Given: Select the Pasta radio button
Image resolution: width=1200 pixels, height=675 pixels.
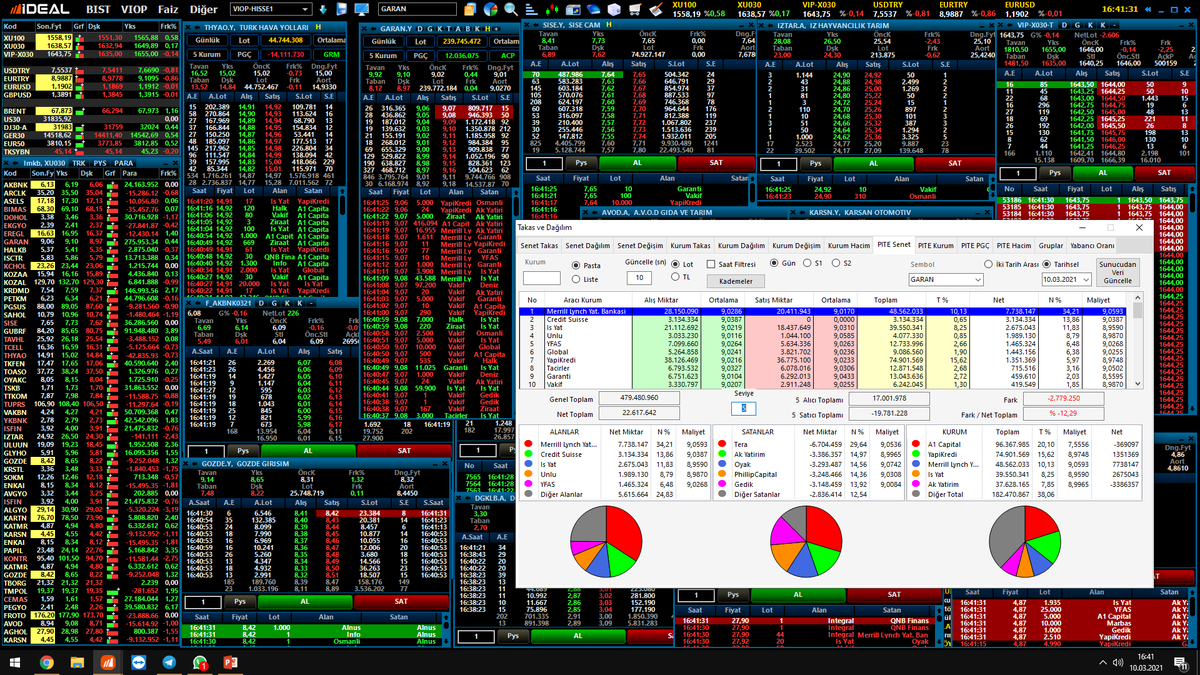Looking at the screenshot, I should click(x=575, y=265).
